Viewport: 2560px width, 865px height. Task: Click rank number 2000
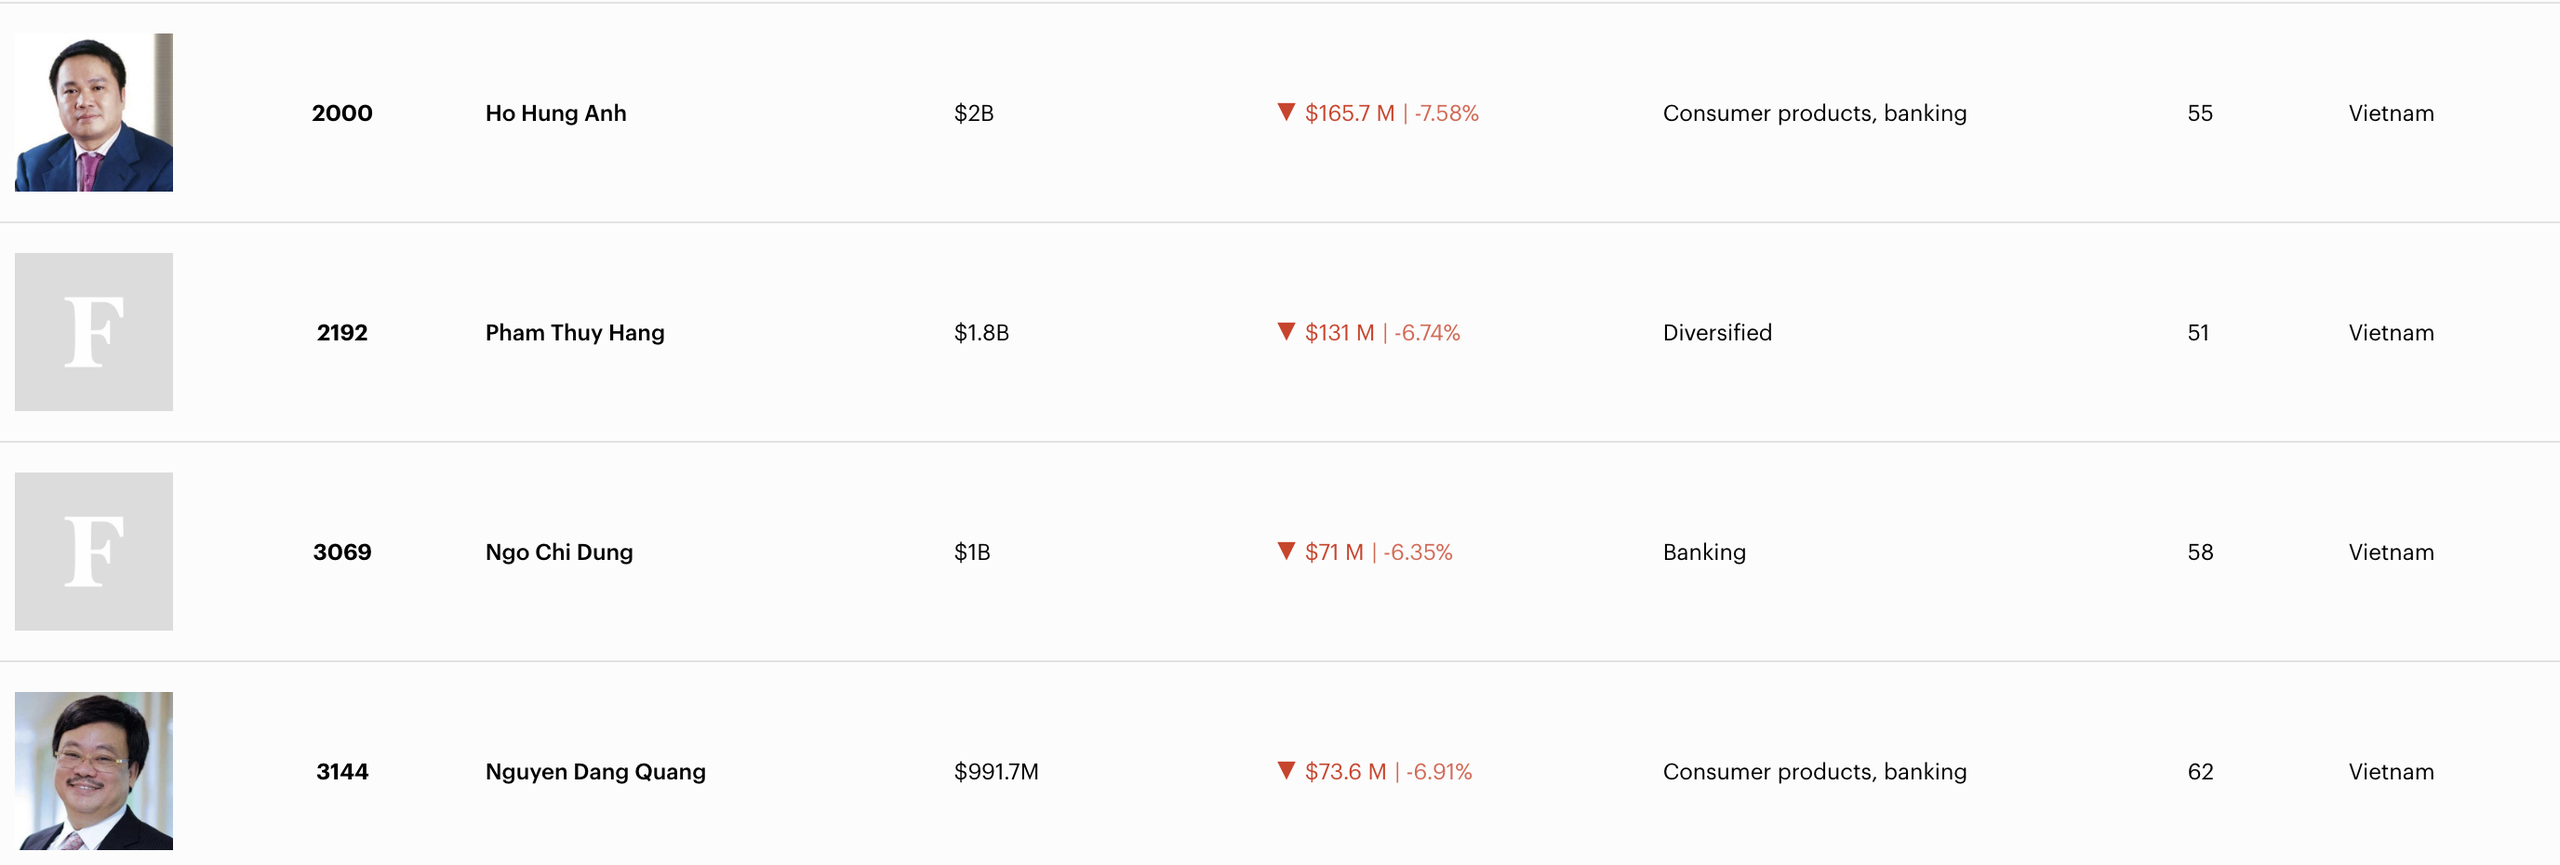coord(342,113)
